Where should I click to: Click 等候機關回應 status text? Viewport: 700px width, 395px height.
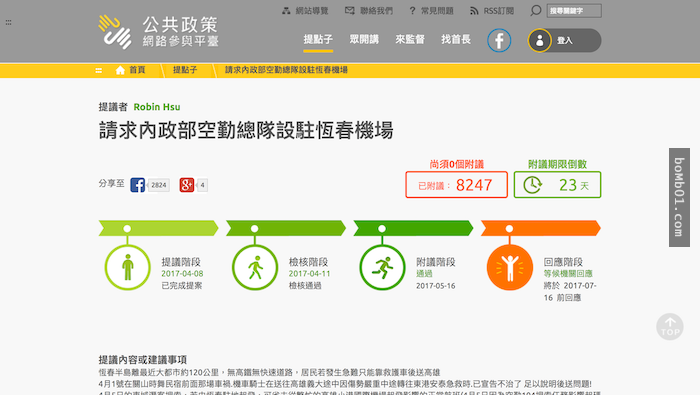(568, 274)
